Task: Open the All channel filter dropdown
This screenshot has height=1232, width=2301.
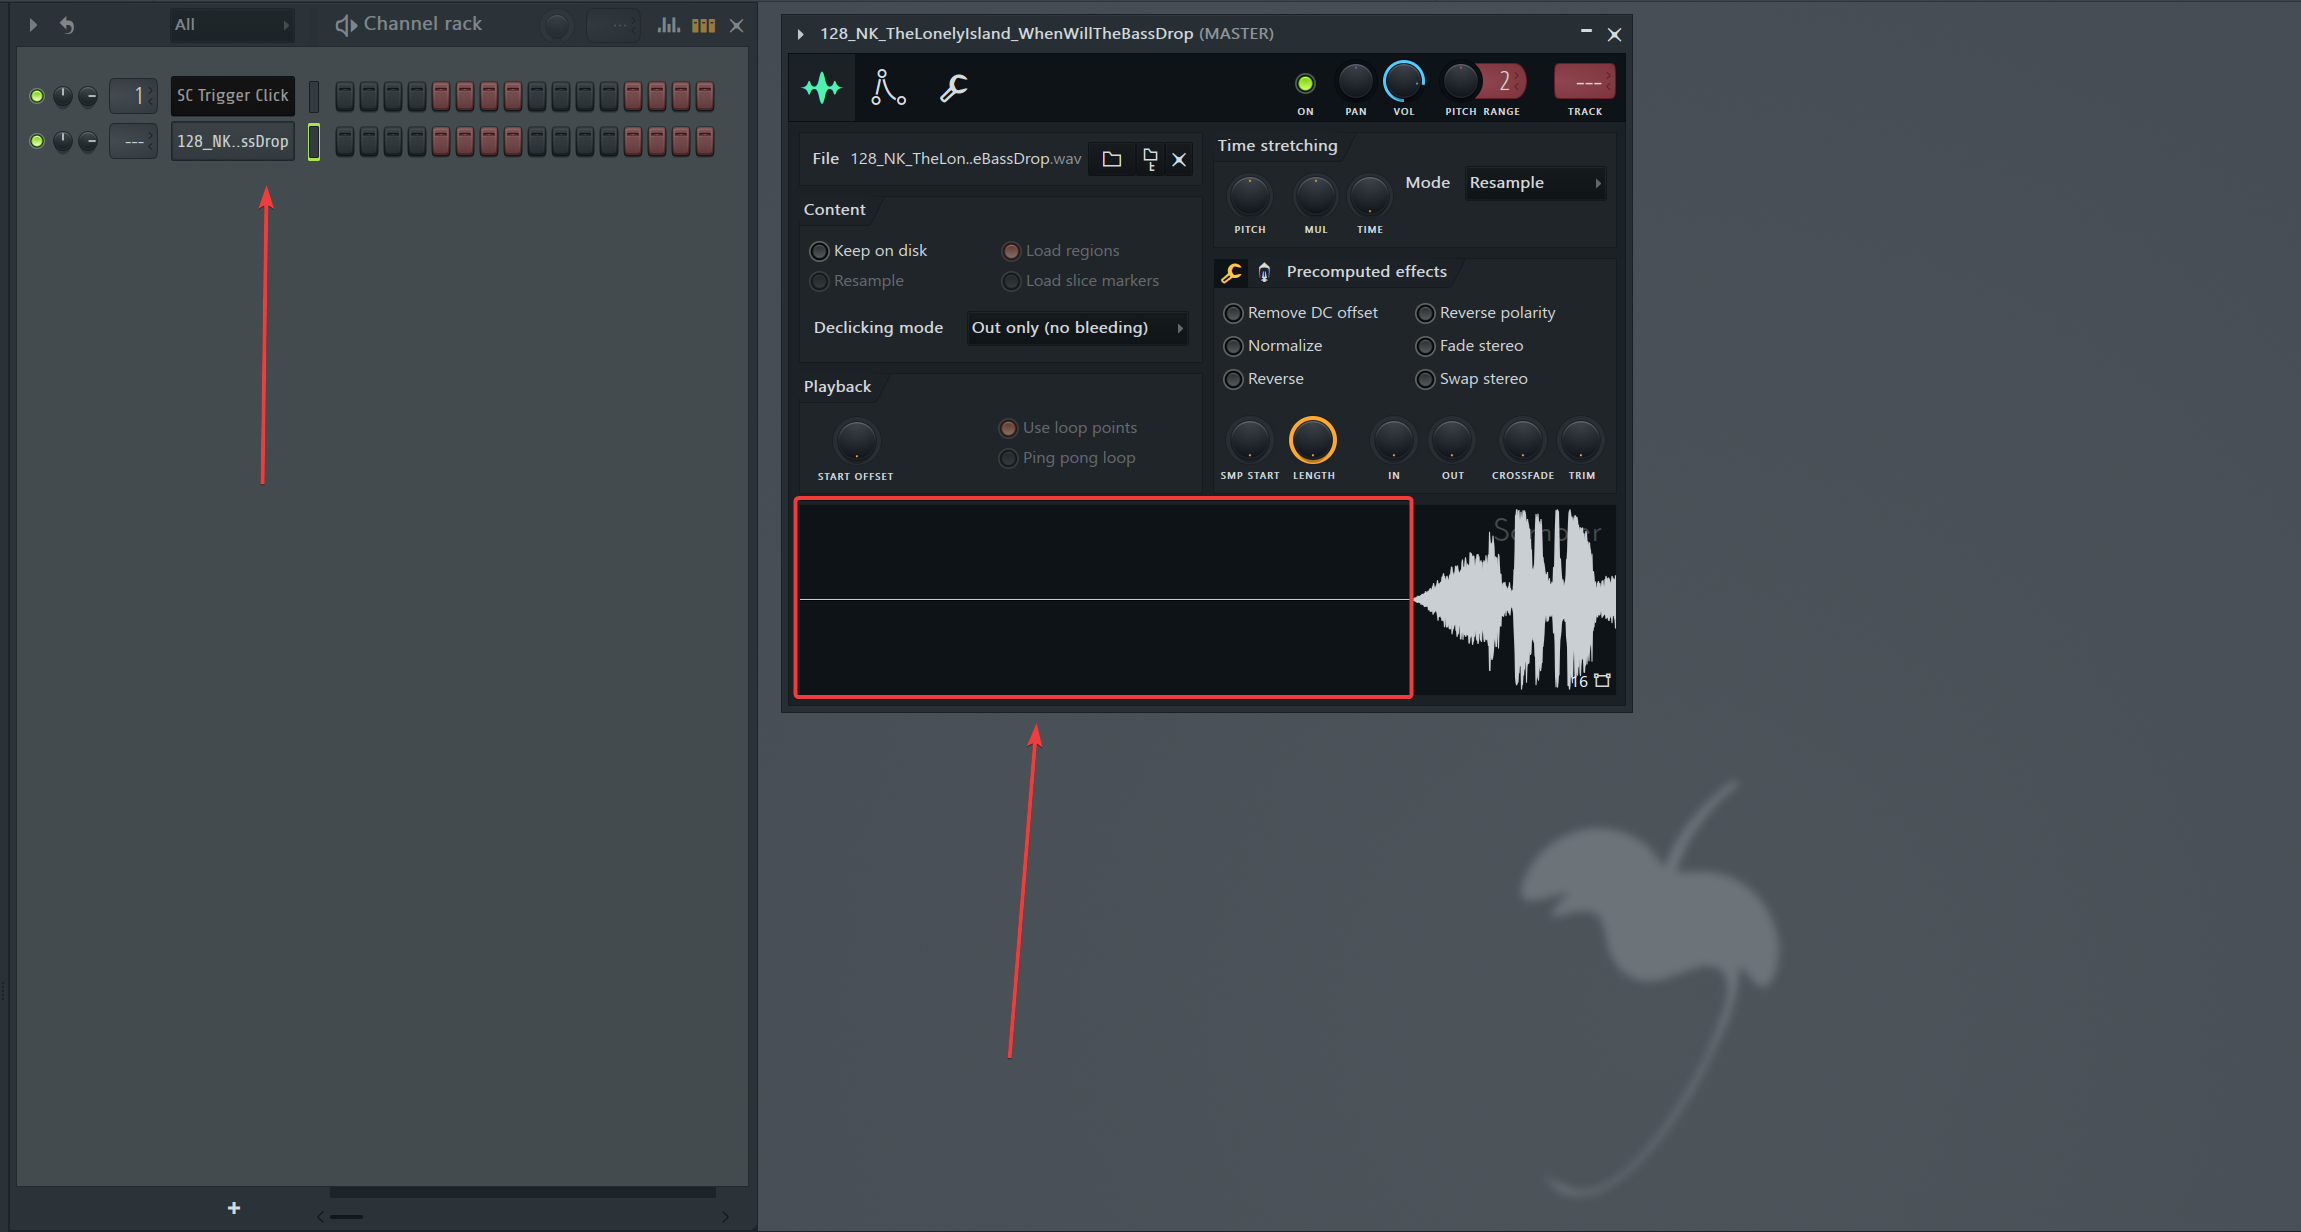Action: (x=230, y=24)
